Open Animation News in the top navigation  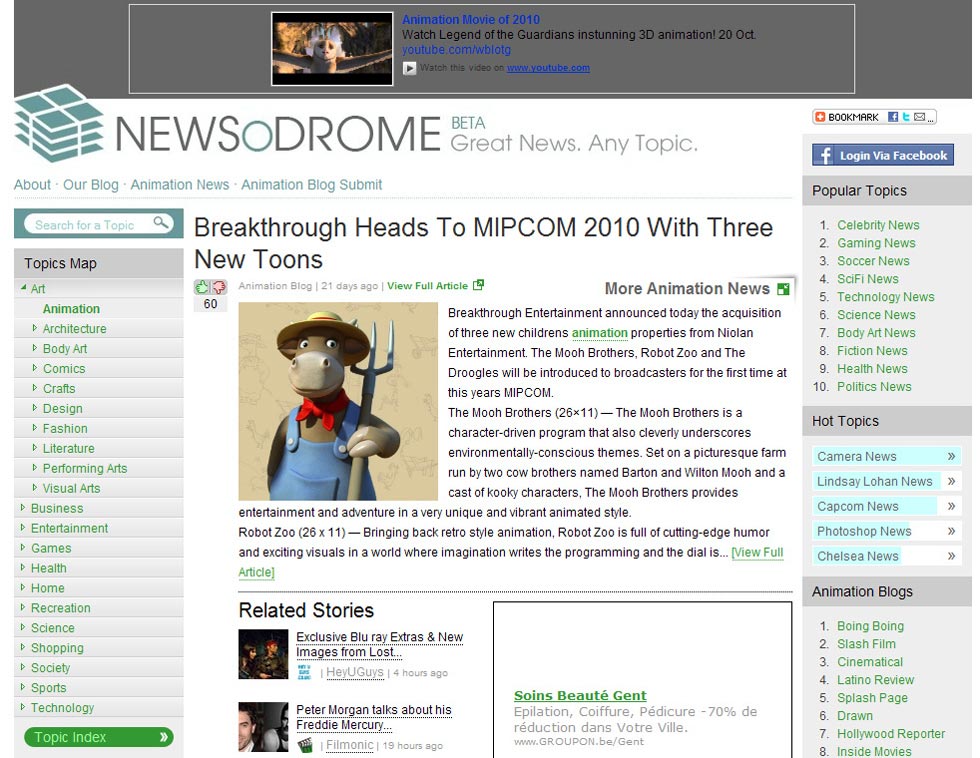(180, 185)
